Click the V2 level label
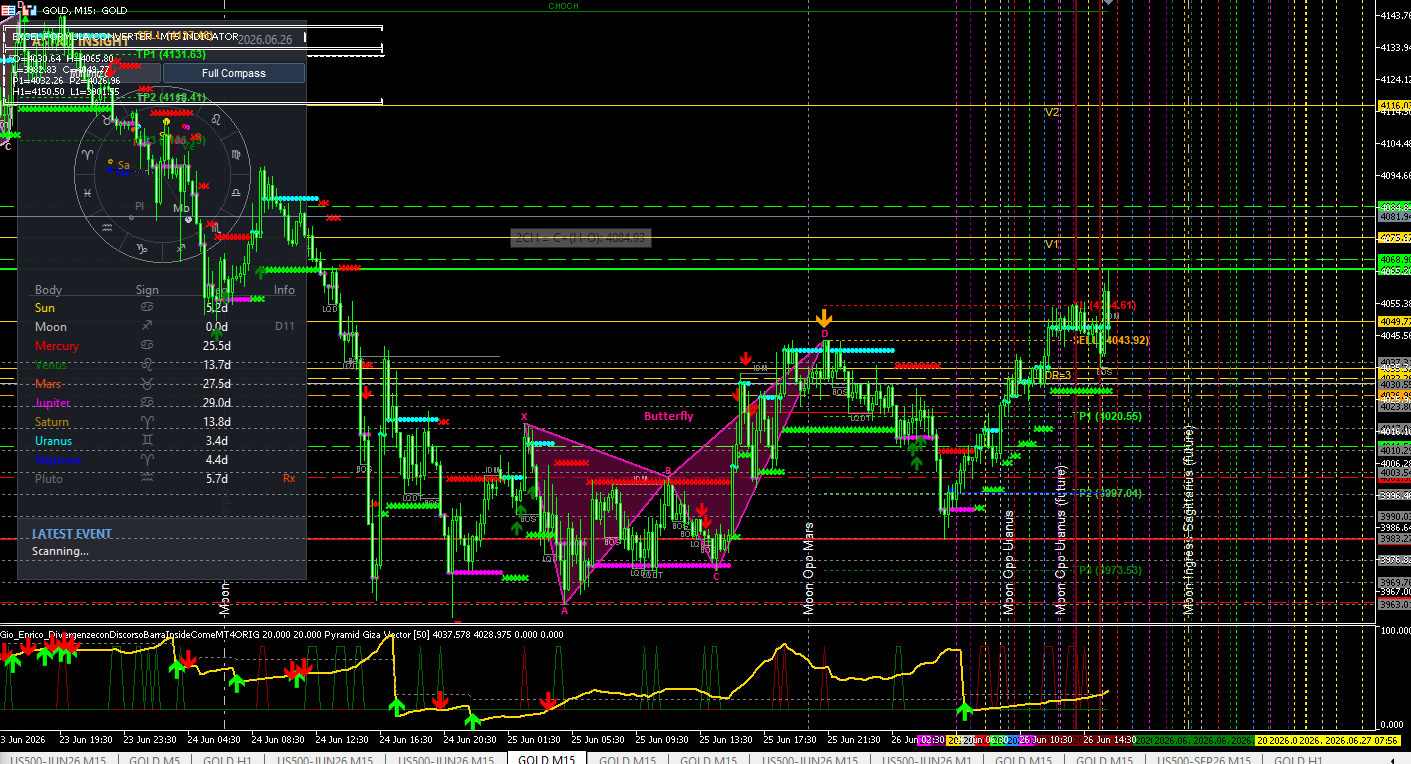 pos(1052,112)
